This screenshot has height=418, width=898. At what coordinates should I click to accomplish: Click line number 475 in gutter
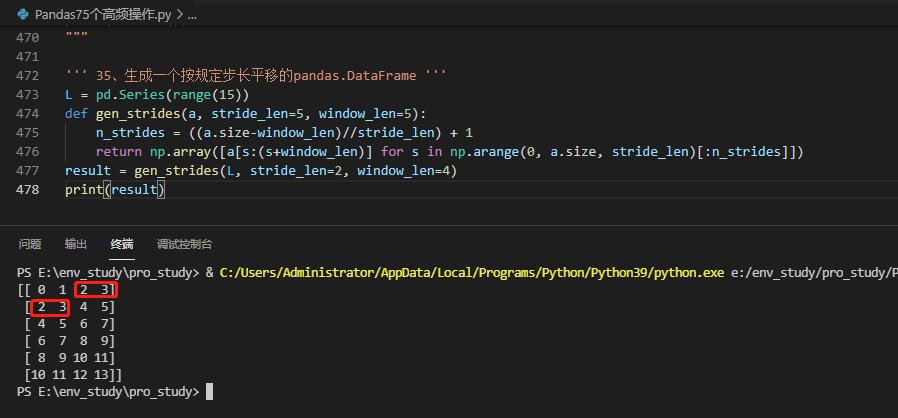click(x=29, y=133)
